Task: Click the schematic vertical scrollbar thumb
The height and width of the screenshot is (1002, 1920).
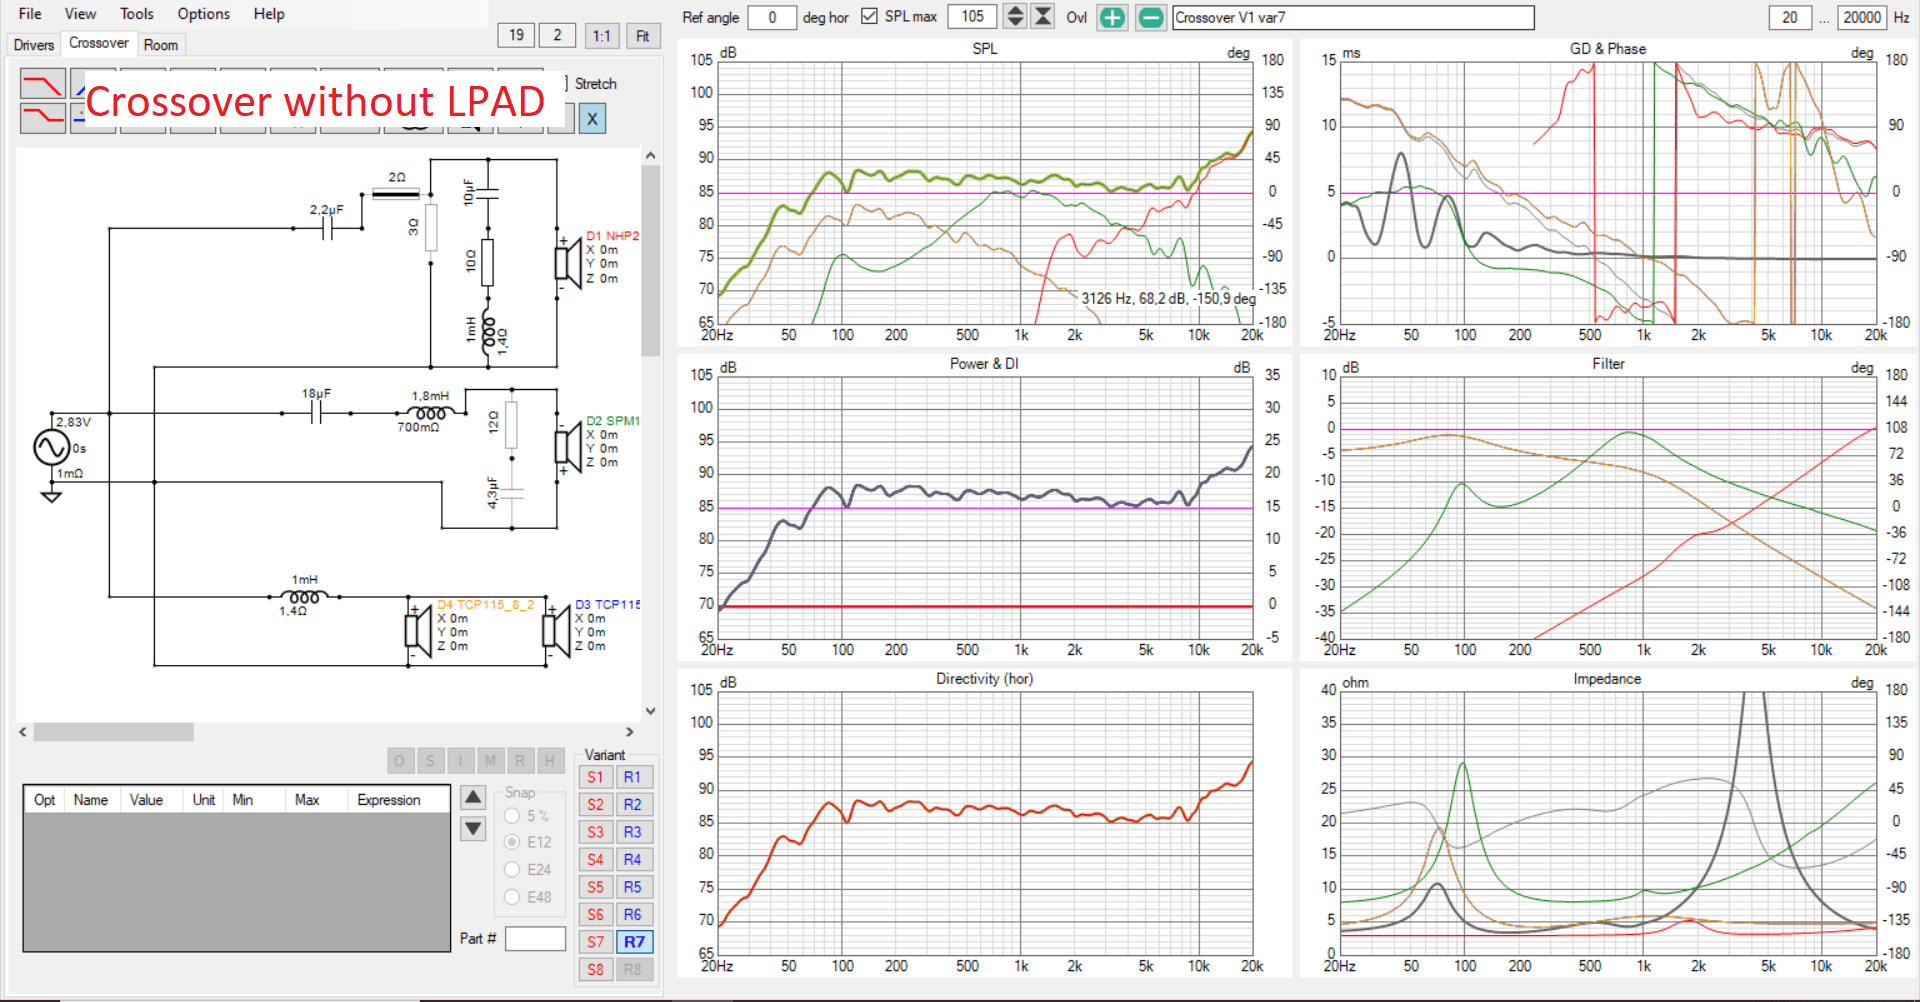Action: tap(650, 260)
